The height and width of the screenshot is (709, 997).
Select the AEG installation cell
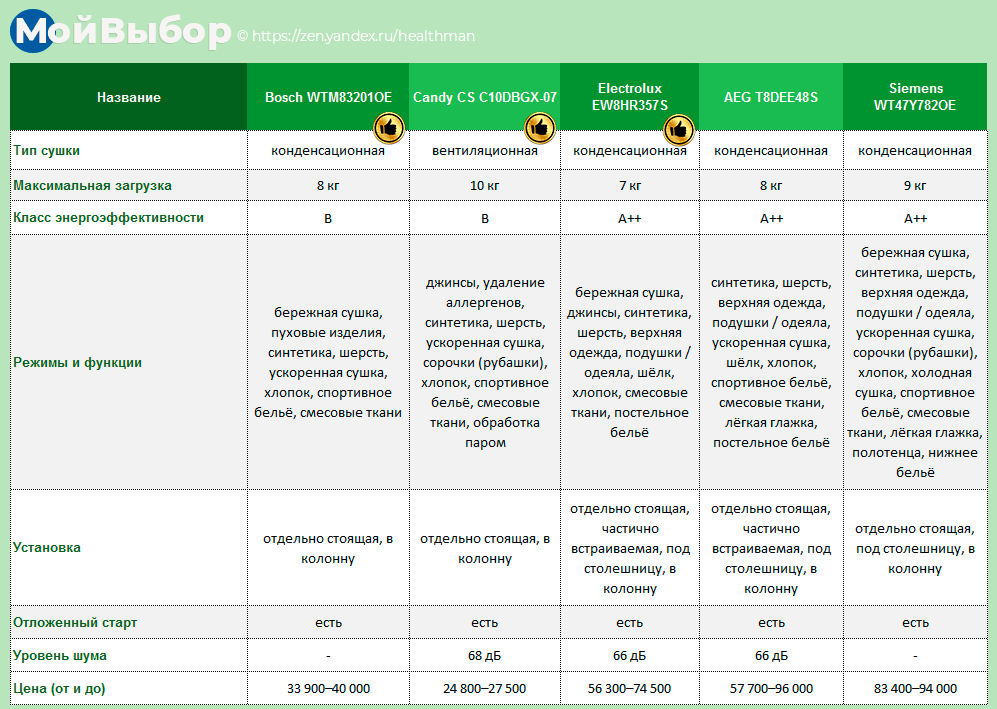771,548
